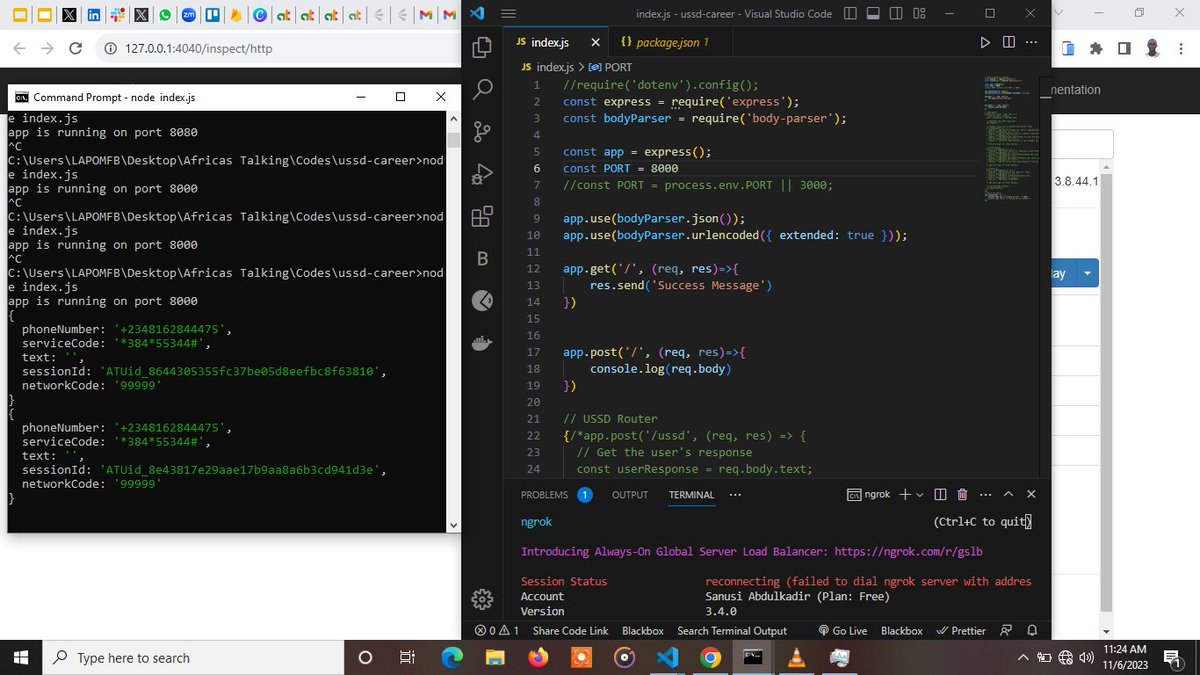Switch to the WhatsApp Chrome tab

tap(163, 15)
